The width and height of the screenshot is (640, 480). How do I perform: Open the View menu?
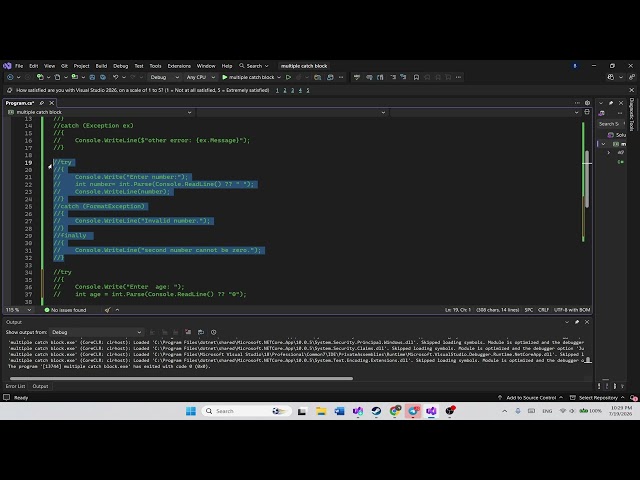coord(49,66)
